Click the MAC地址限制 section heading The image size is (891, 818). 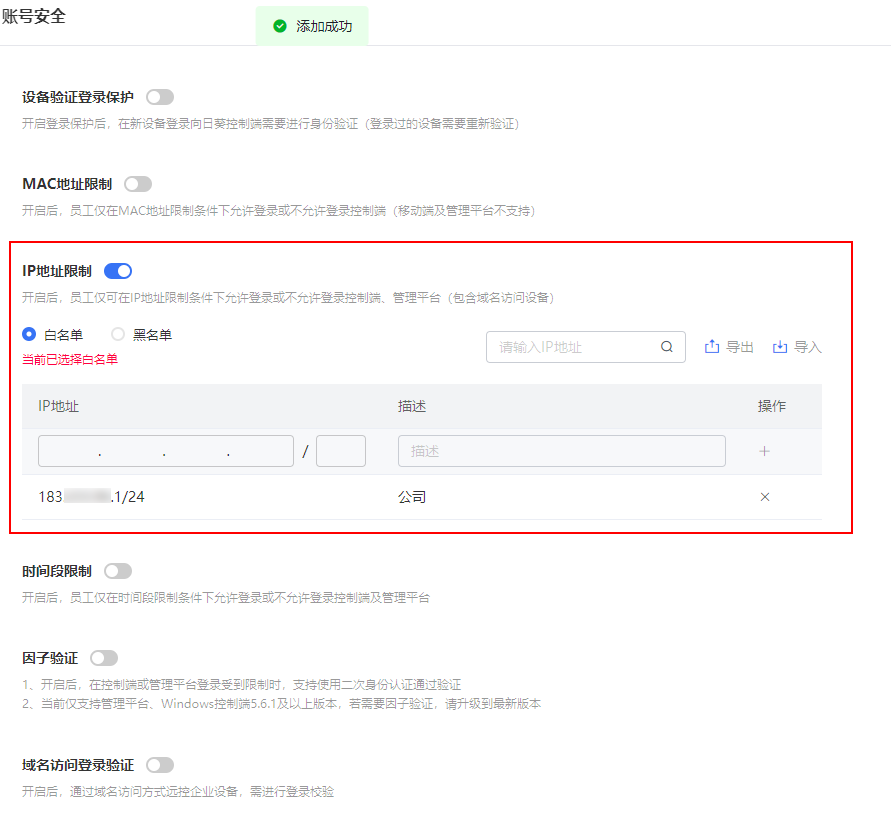click(67, 184)
